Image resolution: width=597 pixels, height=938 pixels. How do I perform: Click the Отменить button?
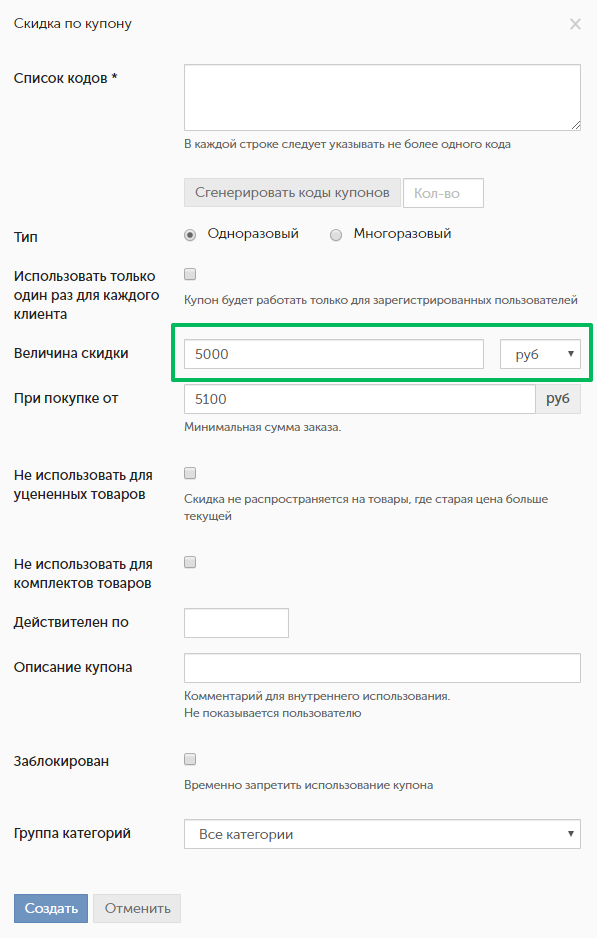coord(137,908)
